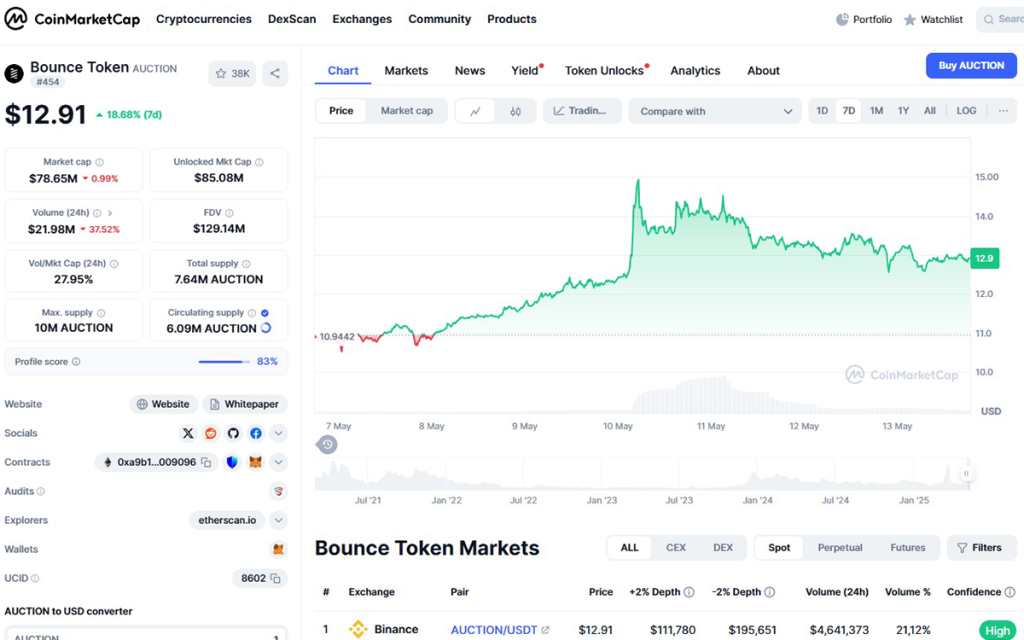The image size is (1024, 640).
Task: Expand more contracts chevron
Action: pos(278,462)
